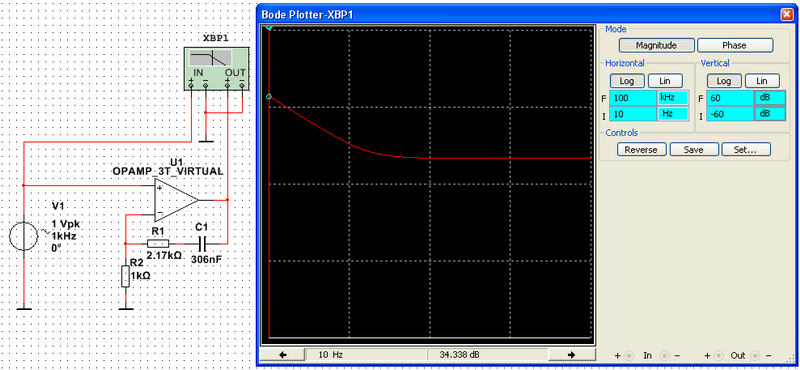
Task: Select the U1 op-amp symbol
Action: (x=176, y=200)
